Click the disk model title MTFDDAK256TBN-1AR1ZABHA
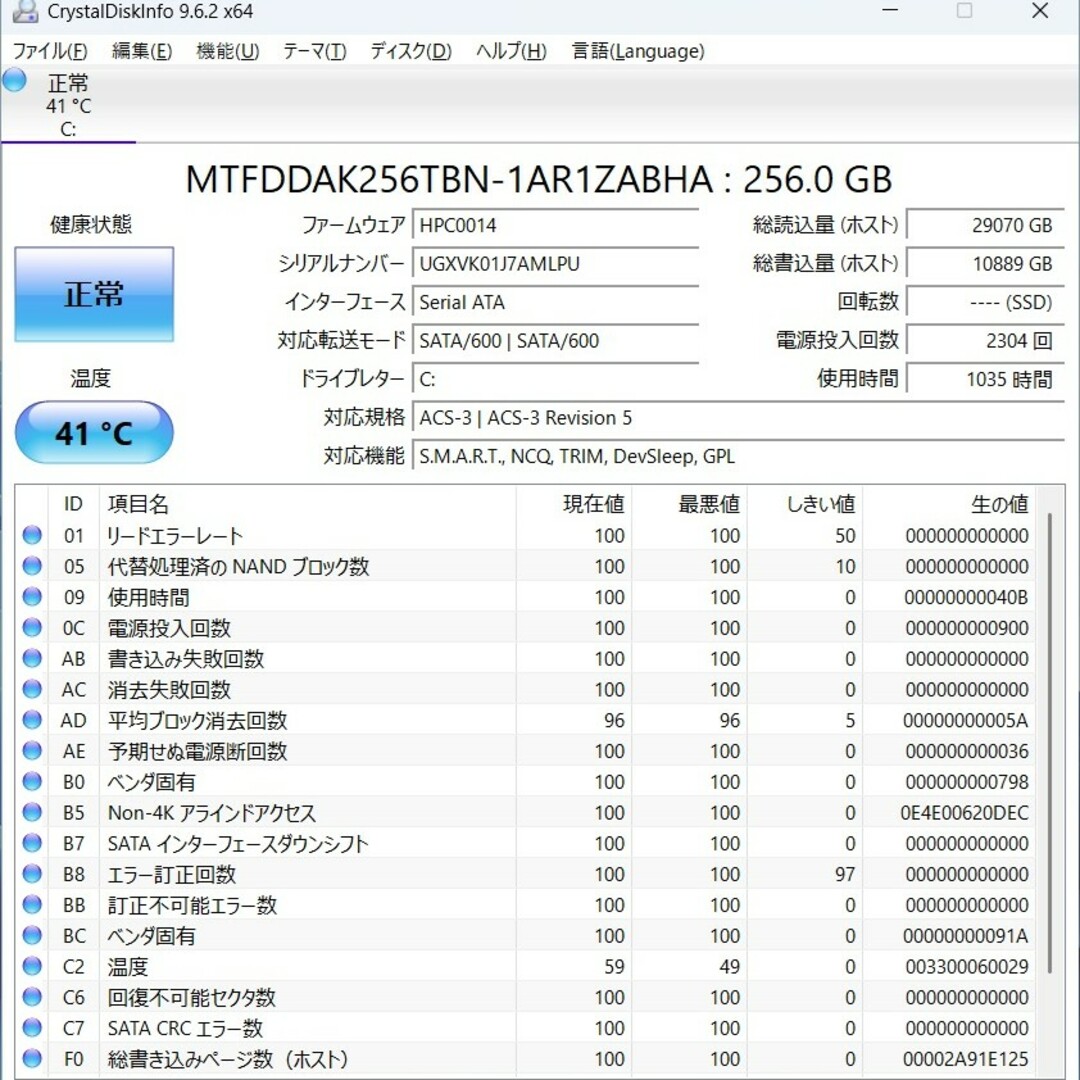Viewport: 1080px width, 1080px height. (449, 179)
